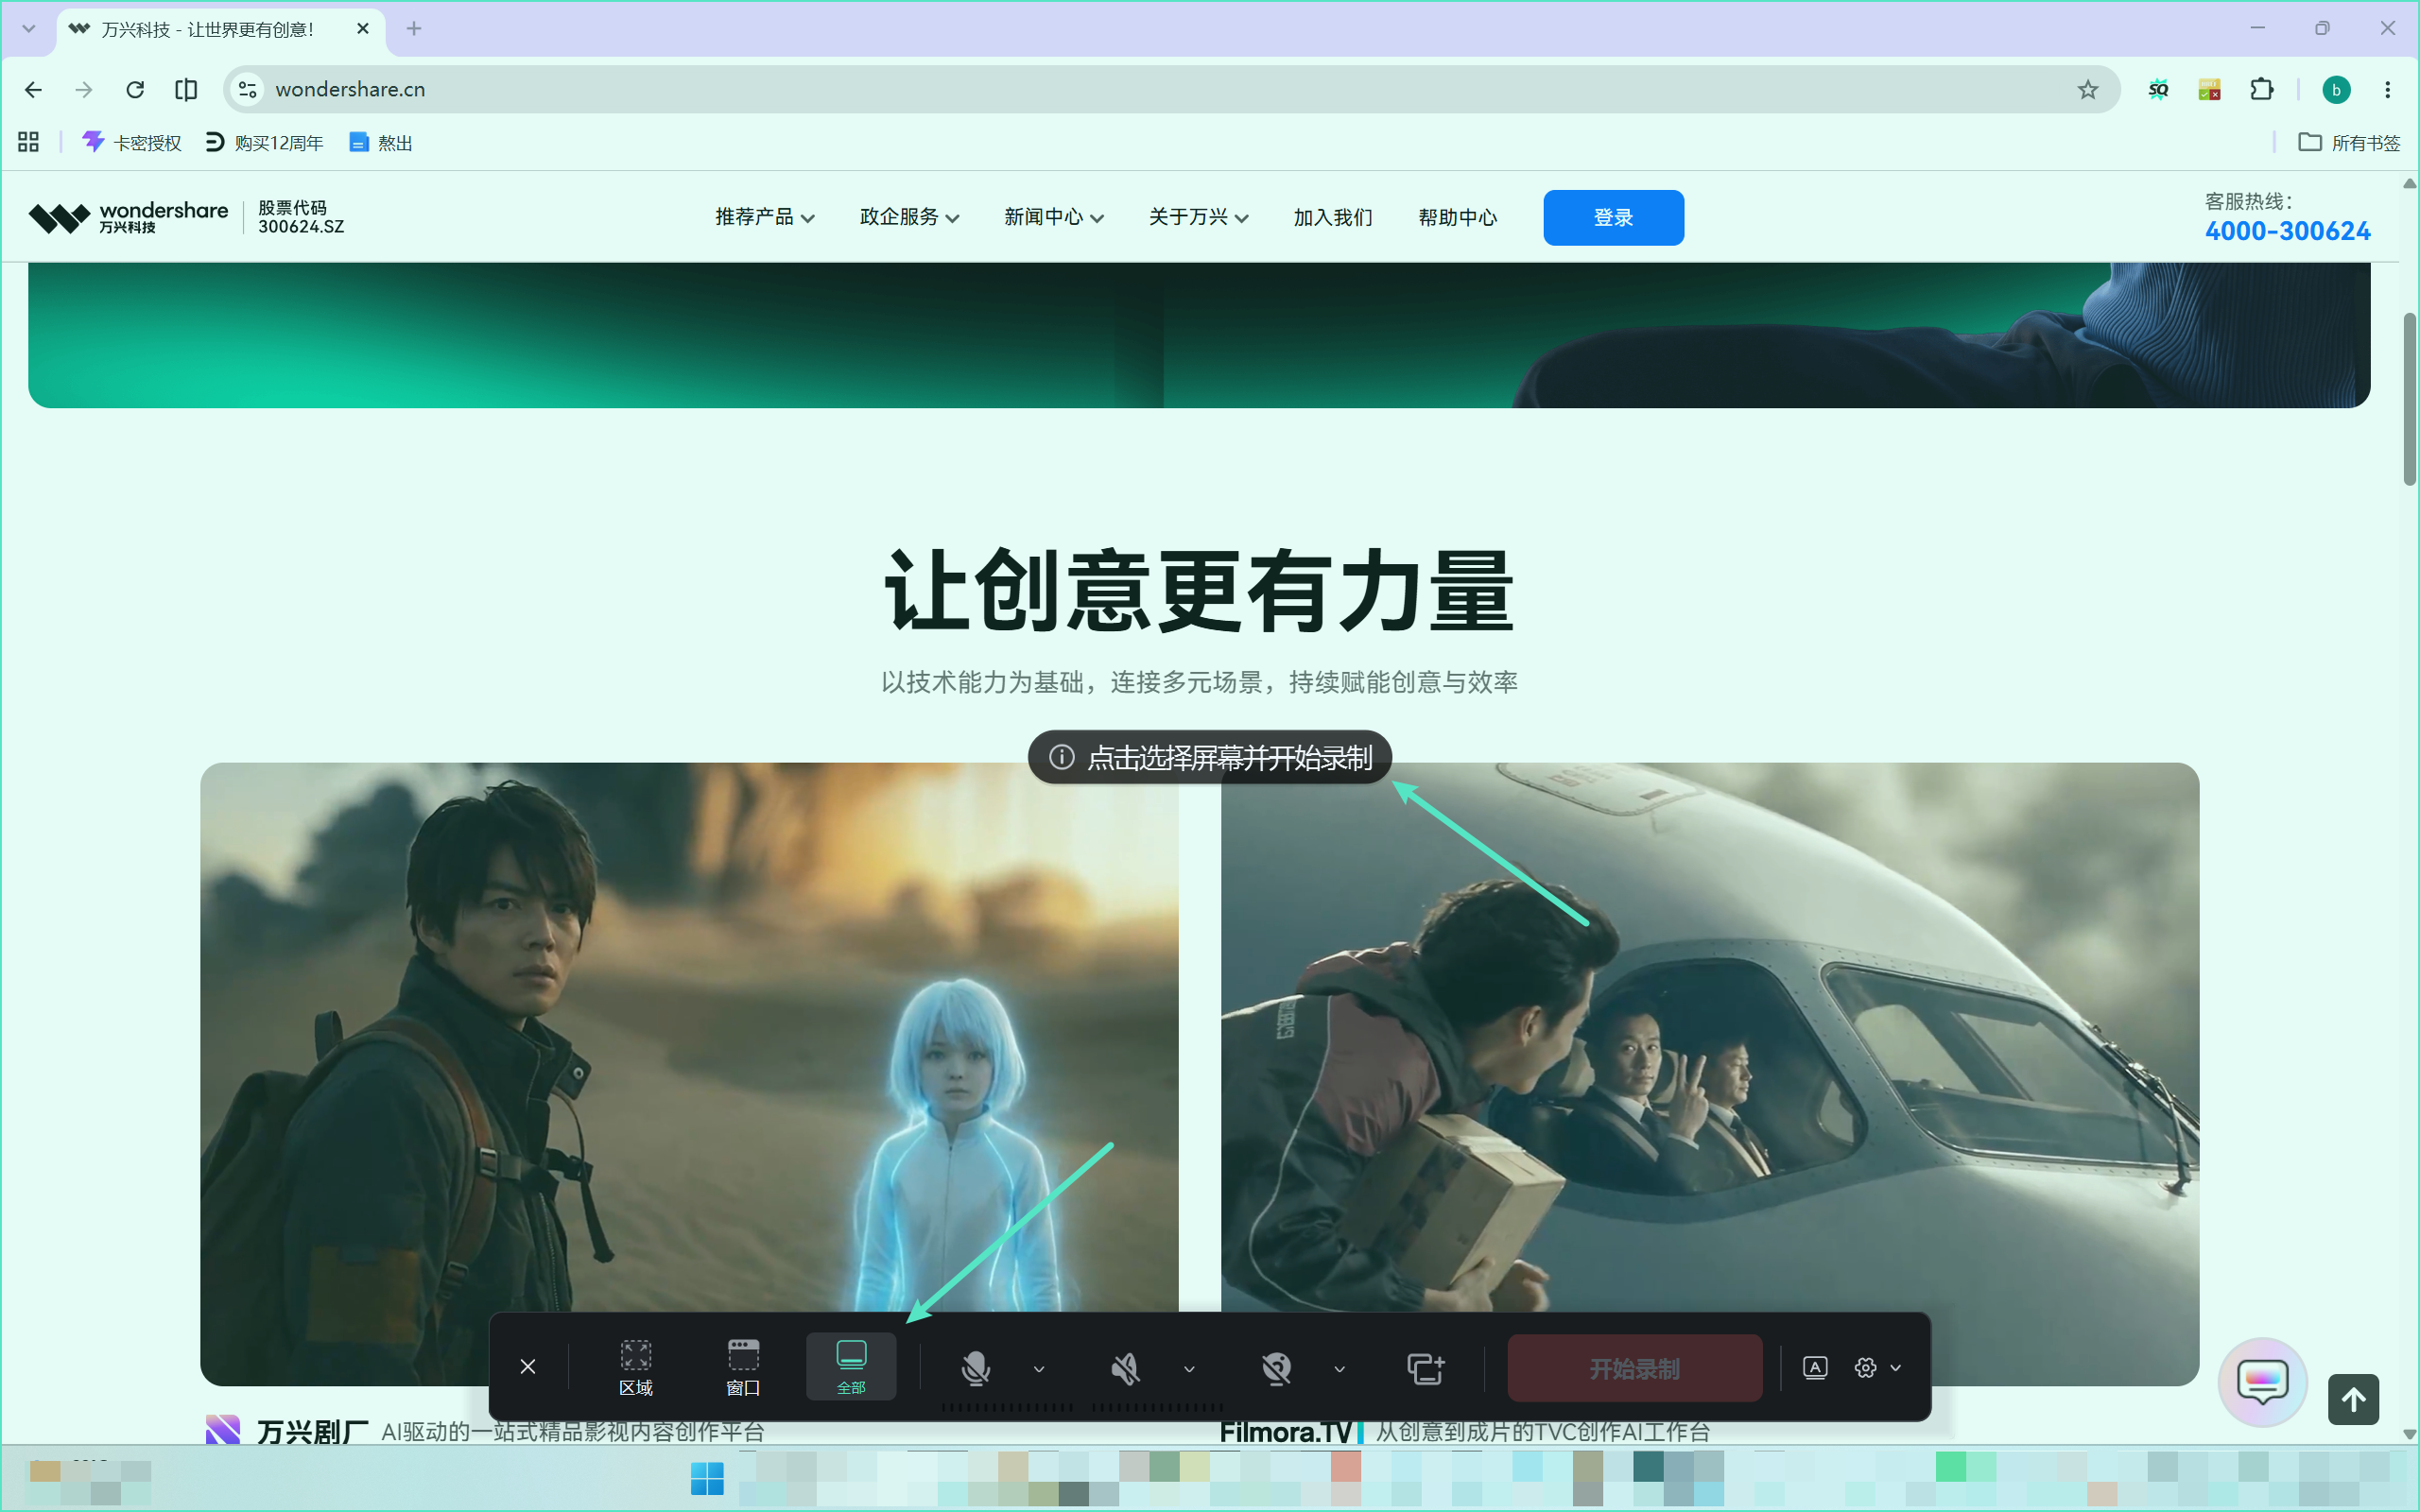This screenshot has height=1512, width=2420.
Task: Expand the 政企服务 menu
Action: click(x=909, y=217)
